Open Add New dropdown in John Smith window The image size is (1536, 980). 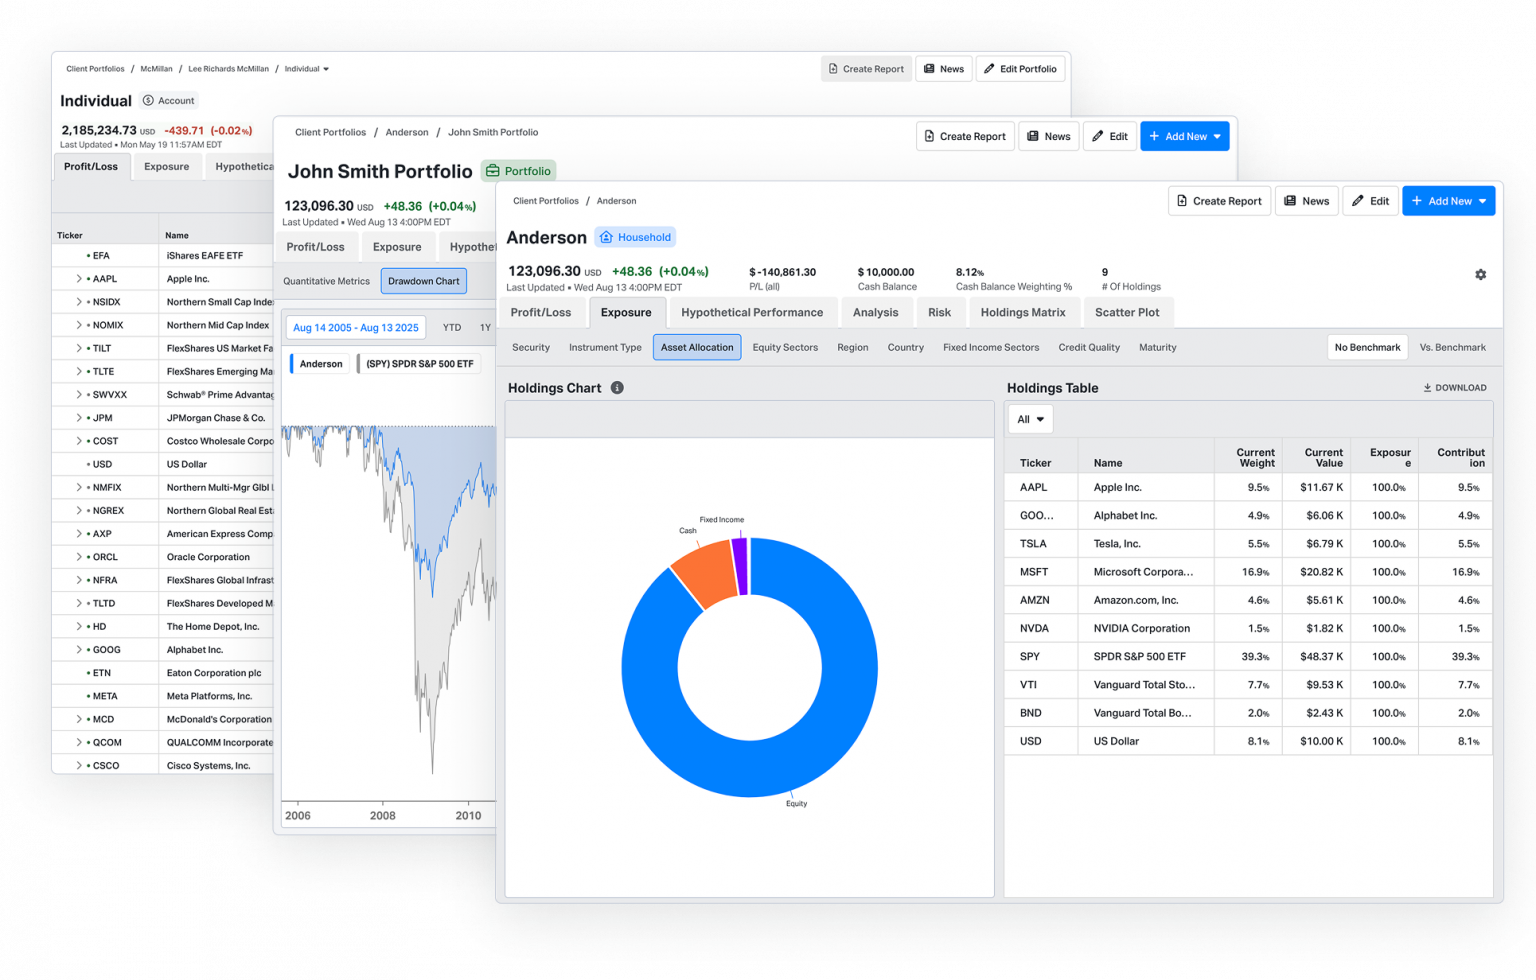(x=1184, y=136)
